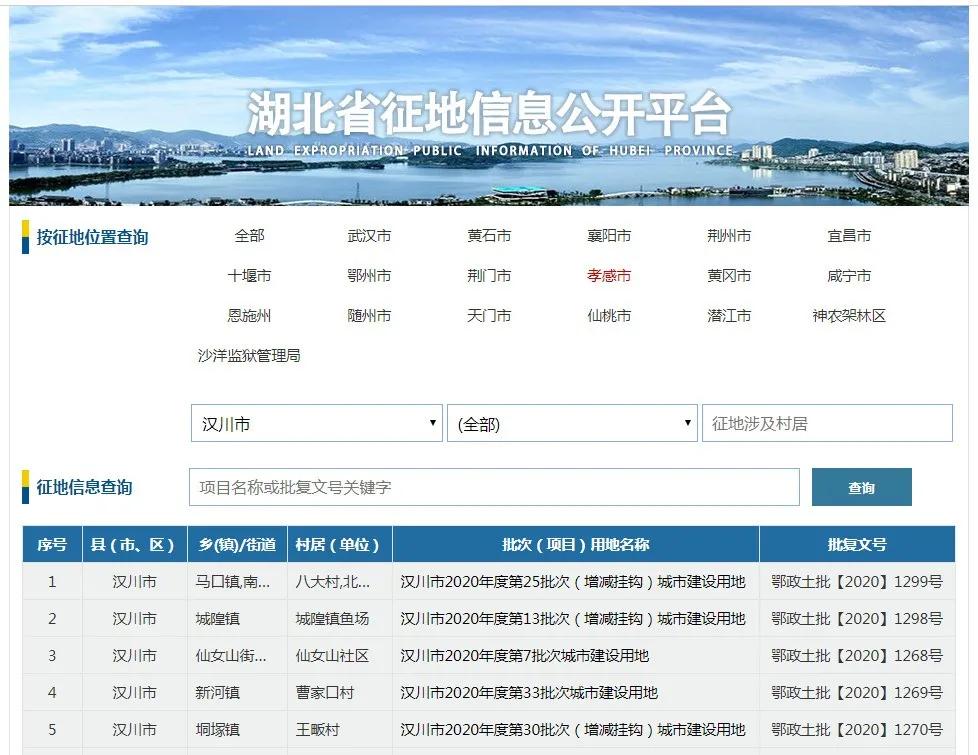Open project 汉川市2020年度第25批次(增减挂钩)城市建设用地
The image size is (978, 755).
573,582
